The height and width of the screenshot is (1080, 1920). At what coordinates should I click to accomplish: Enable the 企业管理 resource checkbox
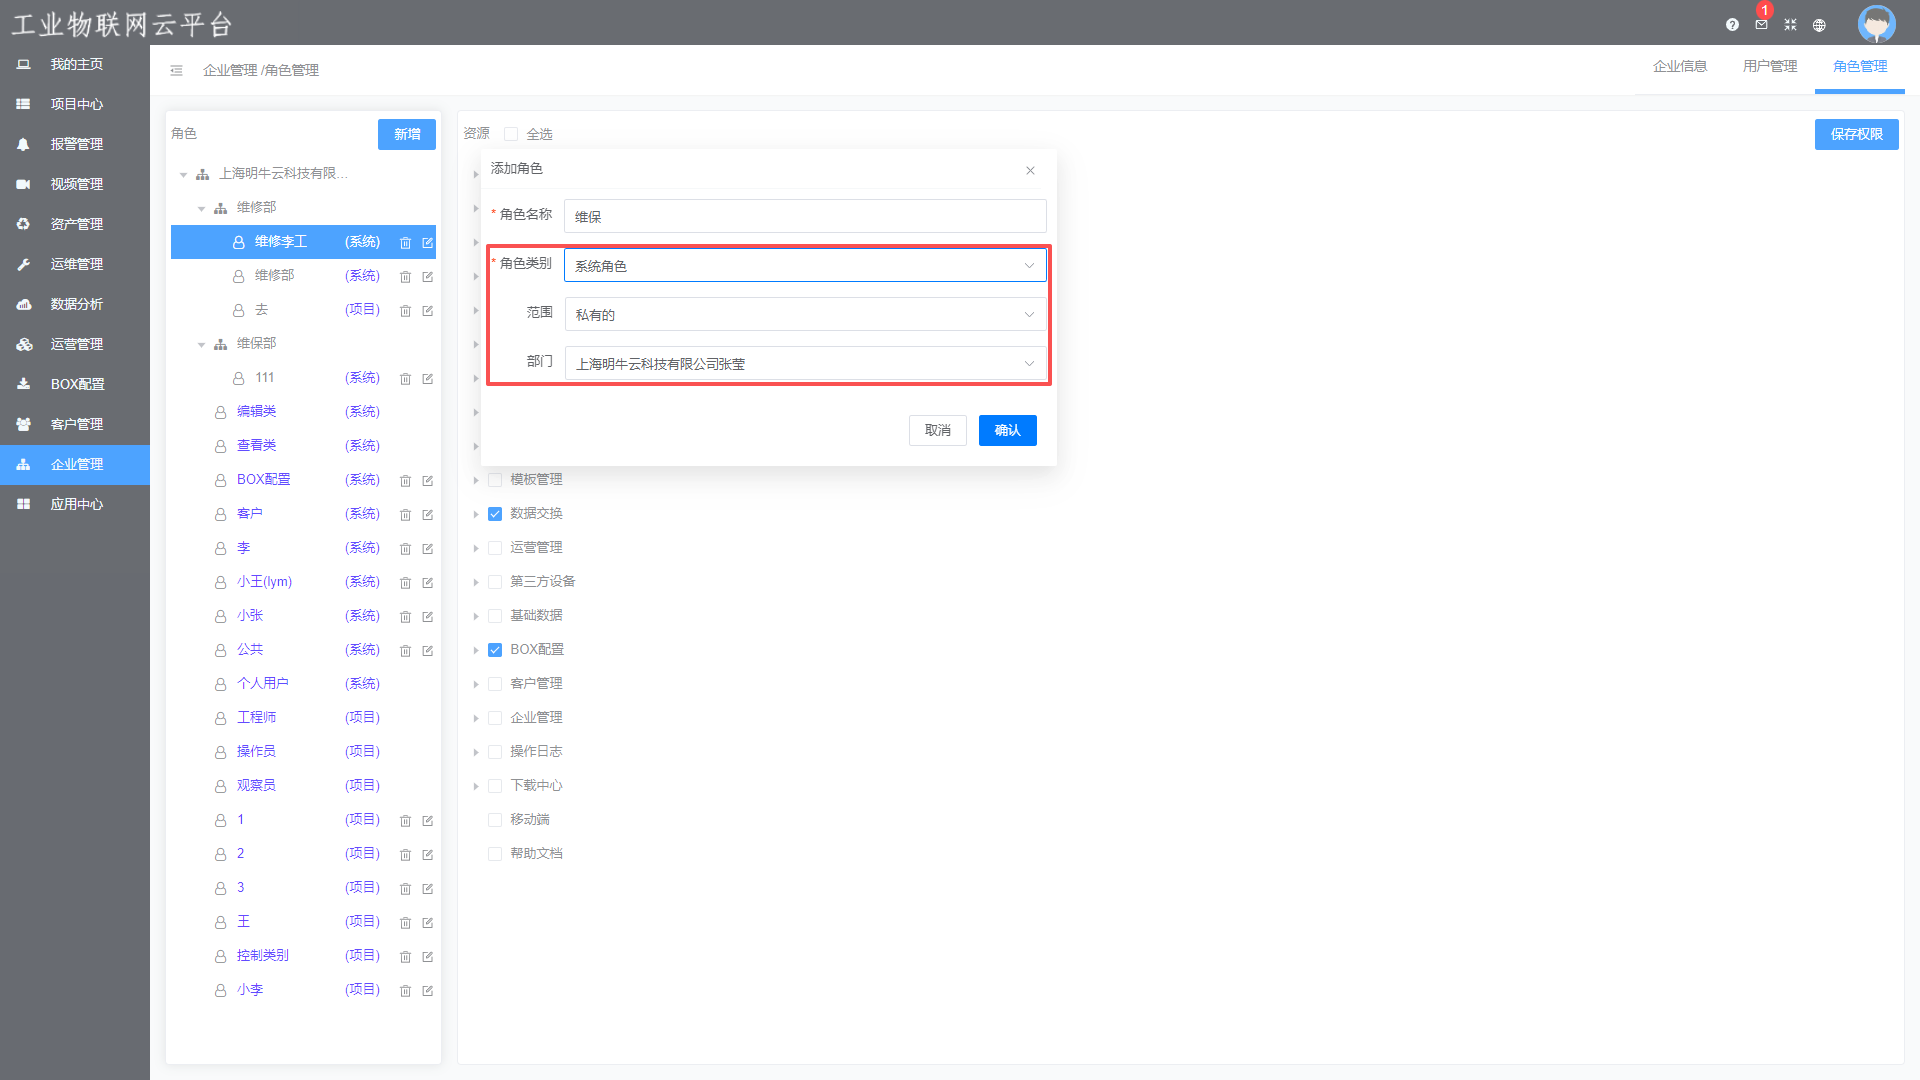click(x=495, y=718)
